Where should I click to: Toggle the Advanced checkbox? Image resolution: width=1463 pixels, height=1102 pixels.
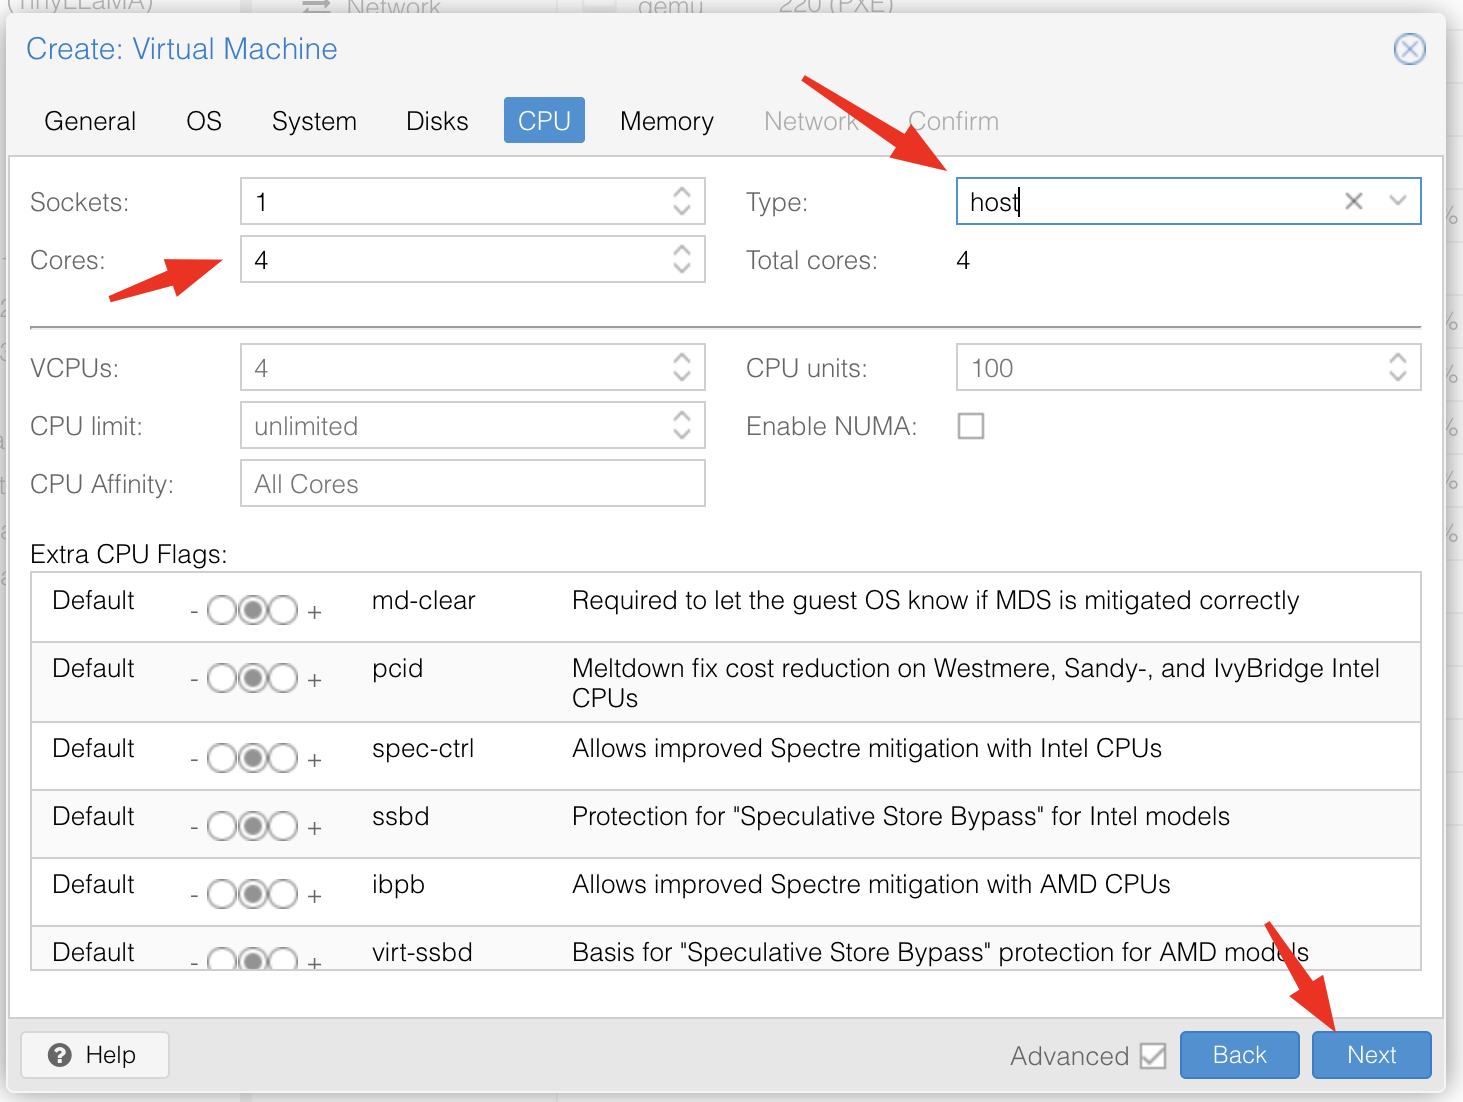[1153, 1056]
